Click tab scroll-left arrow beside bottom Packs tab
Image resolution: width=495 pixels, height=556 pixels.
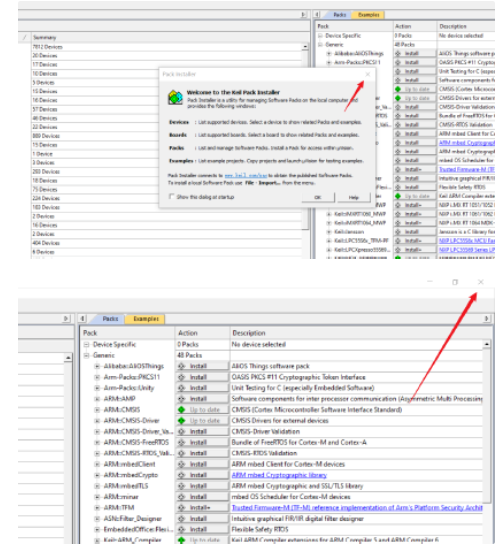pyautogui.click(x=82, y=318)
